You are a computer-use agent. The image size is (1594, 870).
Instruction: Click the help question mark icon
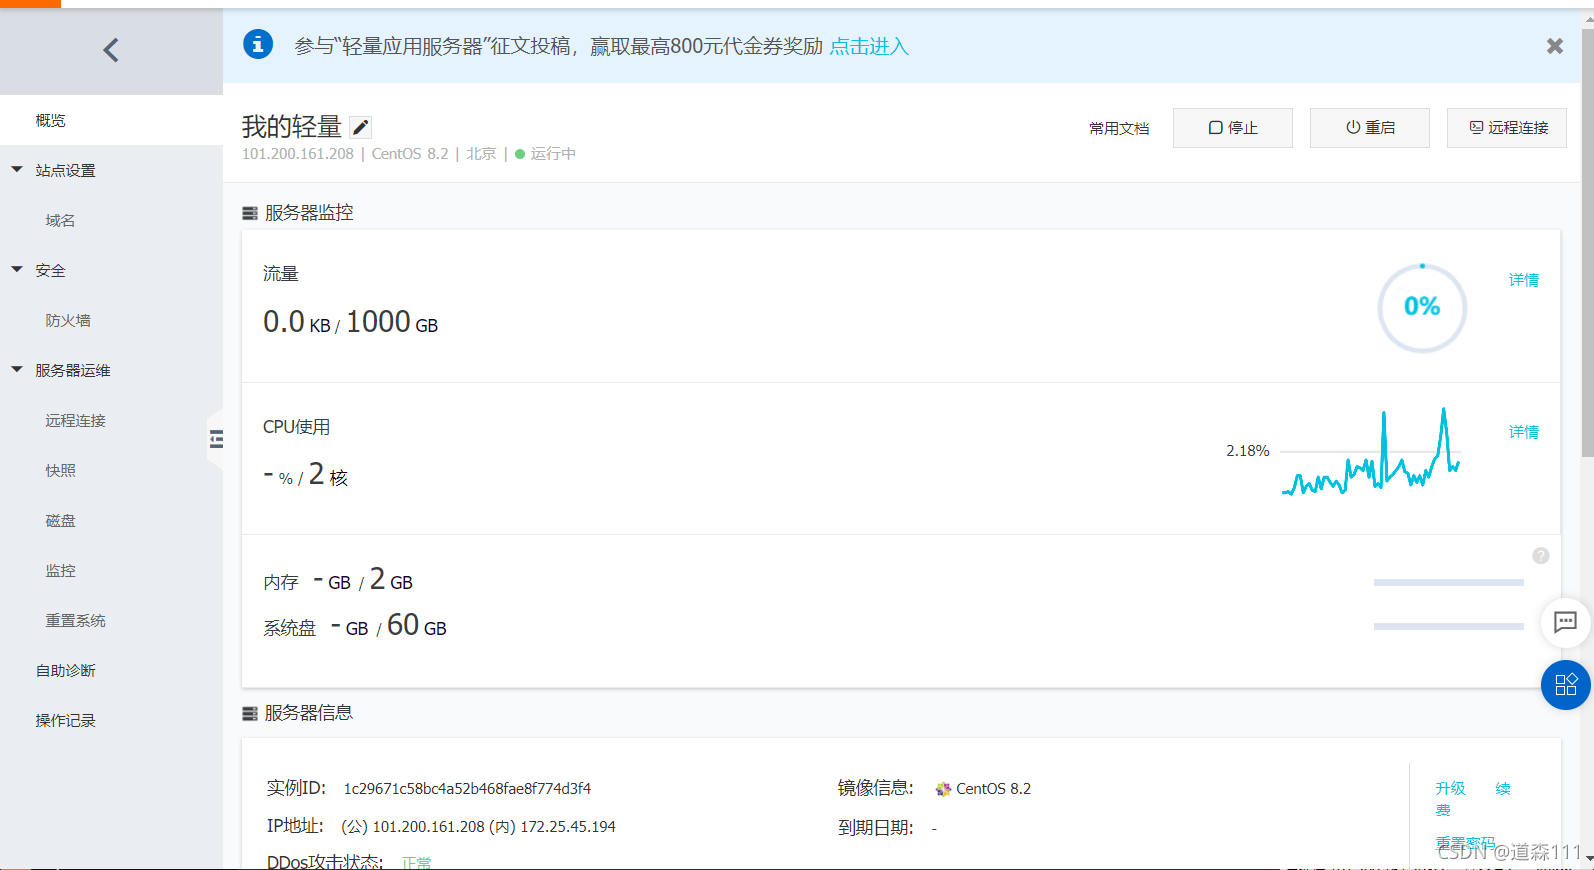[1541, 555]
